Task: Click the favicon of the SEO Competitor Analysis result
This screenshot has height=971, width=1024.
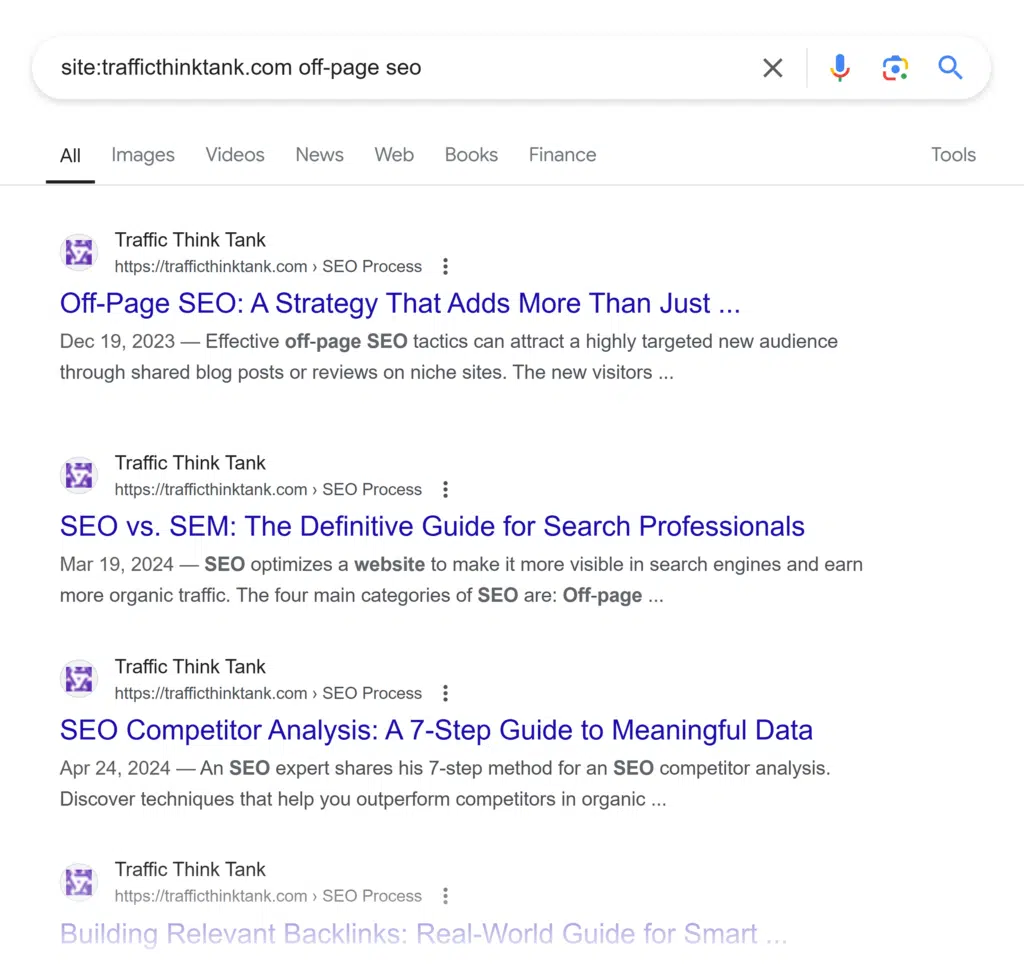Action: (79, 680)
